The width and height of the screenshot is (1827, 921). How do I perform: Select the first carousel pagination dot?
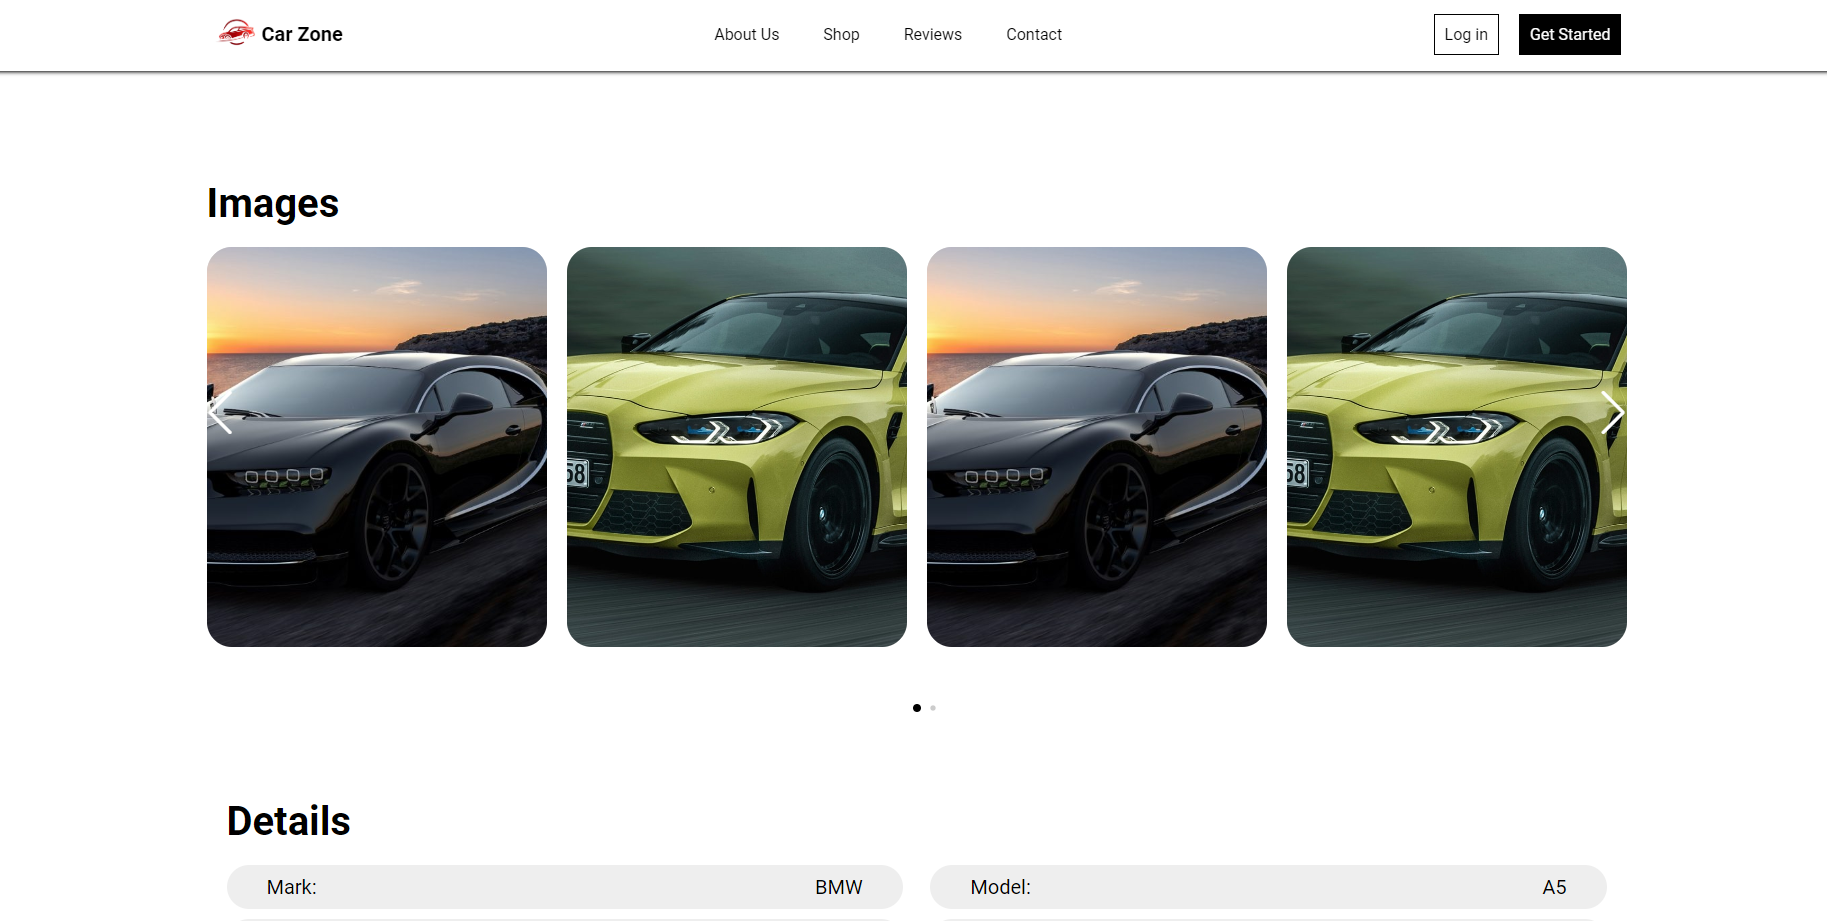tap(917, 707)
